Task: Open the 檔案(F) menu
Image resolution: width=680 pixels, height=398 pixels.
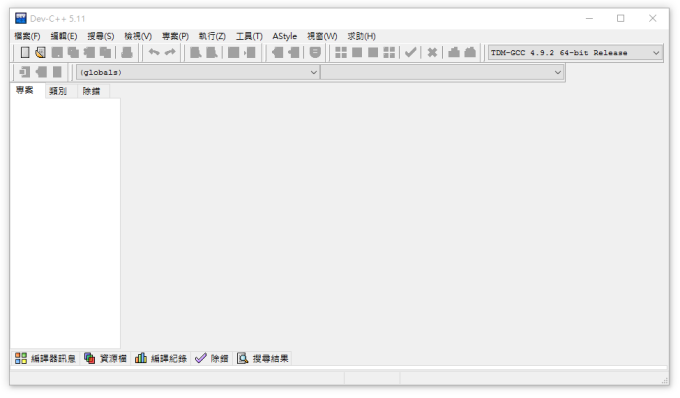Action: (27, 36)
